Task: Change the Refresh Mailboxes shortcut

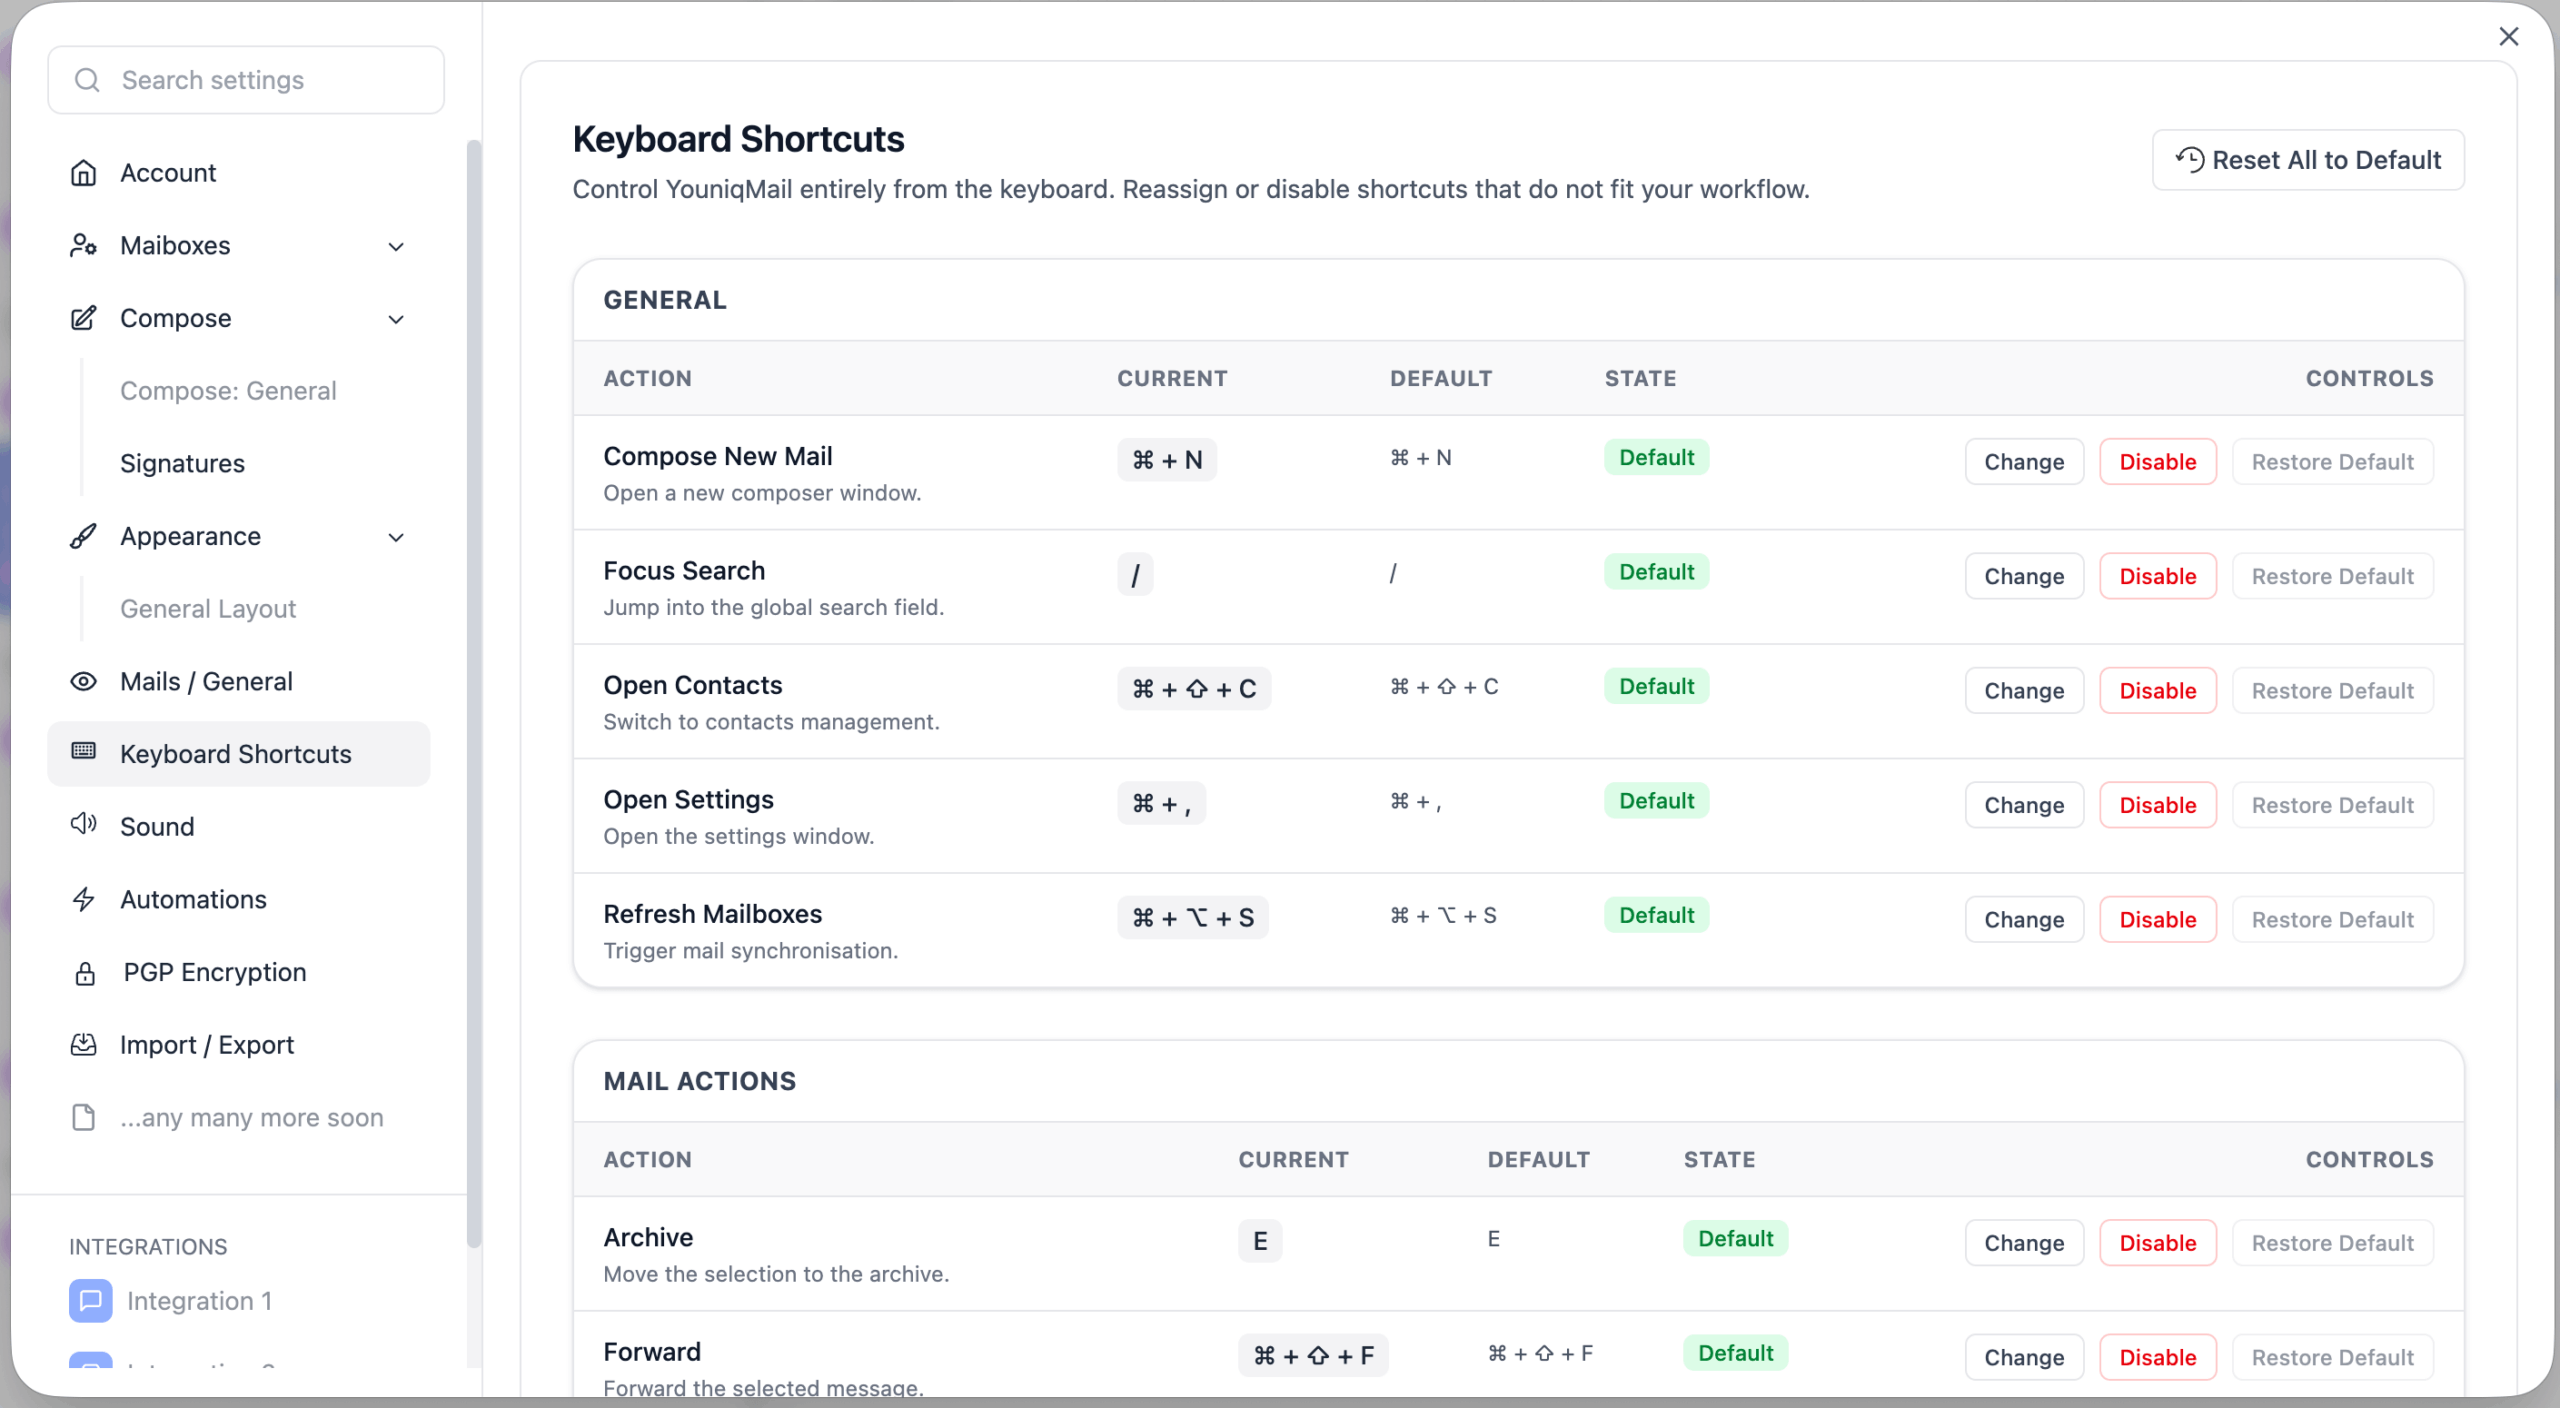Action: pos(2023,920)
